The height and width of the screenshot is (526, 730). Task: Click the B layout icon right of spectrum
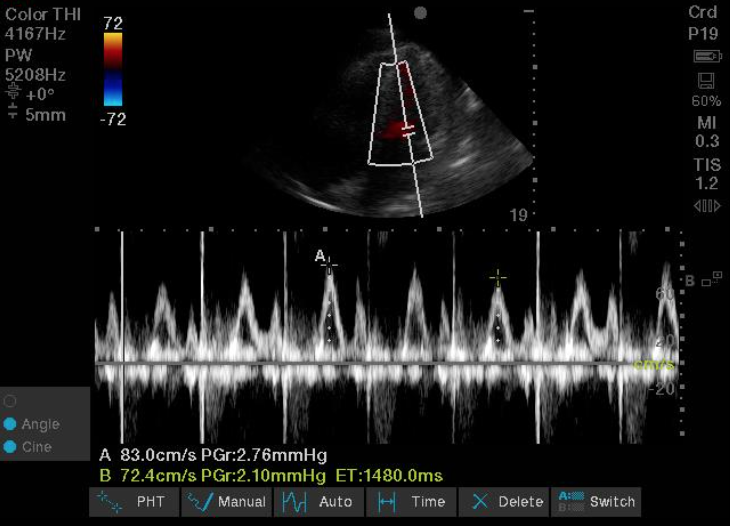pos(711,279)
